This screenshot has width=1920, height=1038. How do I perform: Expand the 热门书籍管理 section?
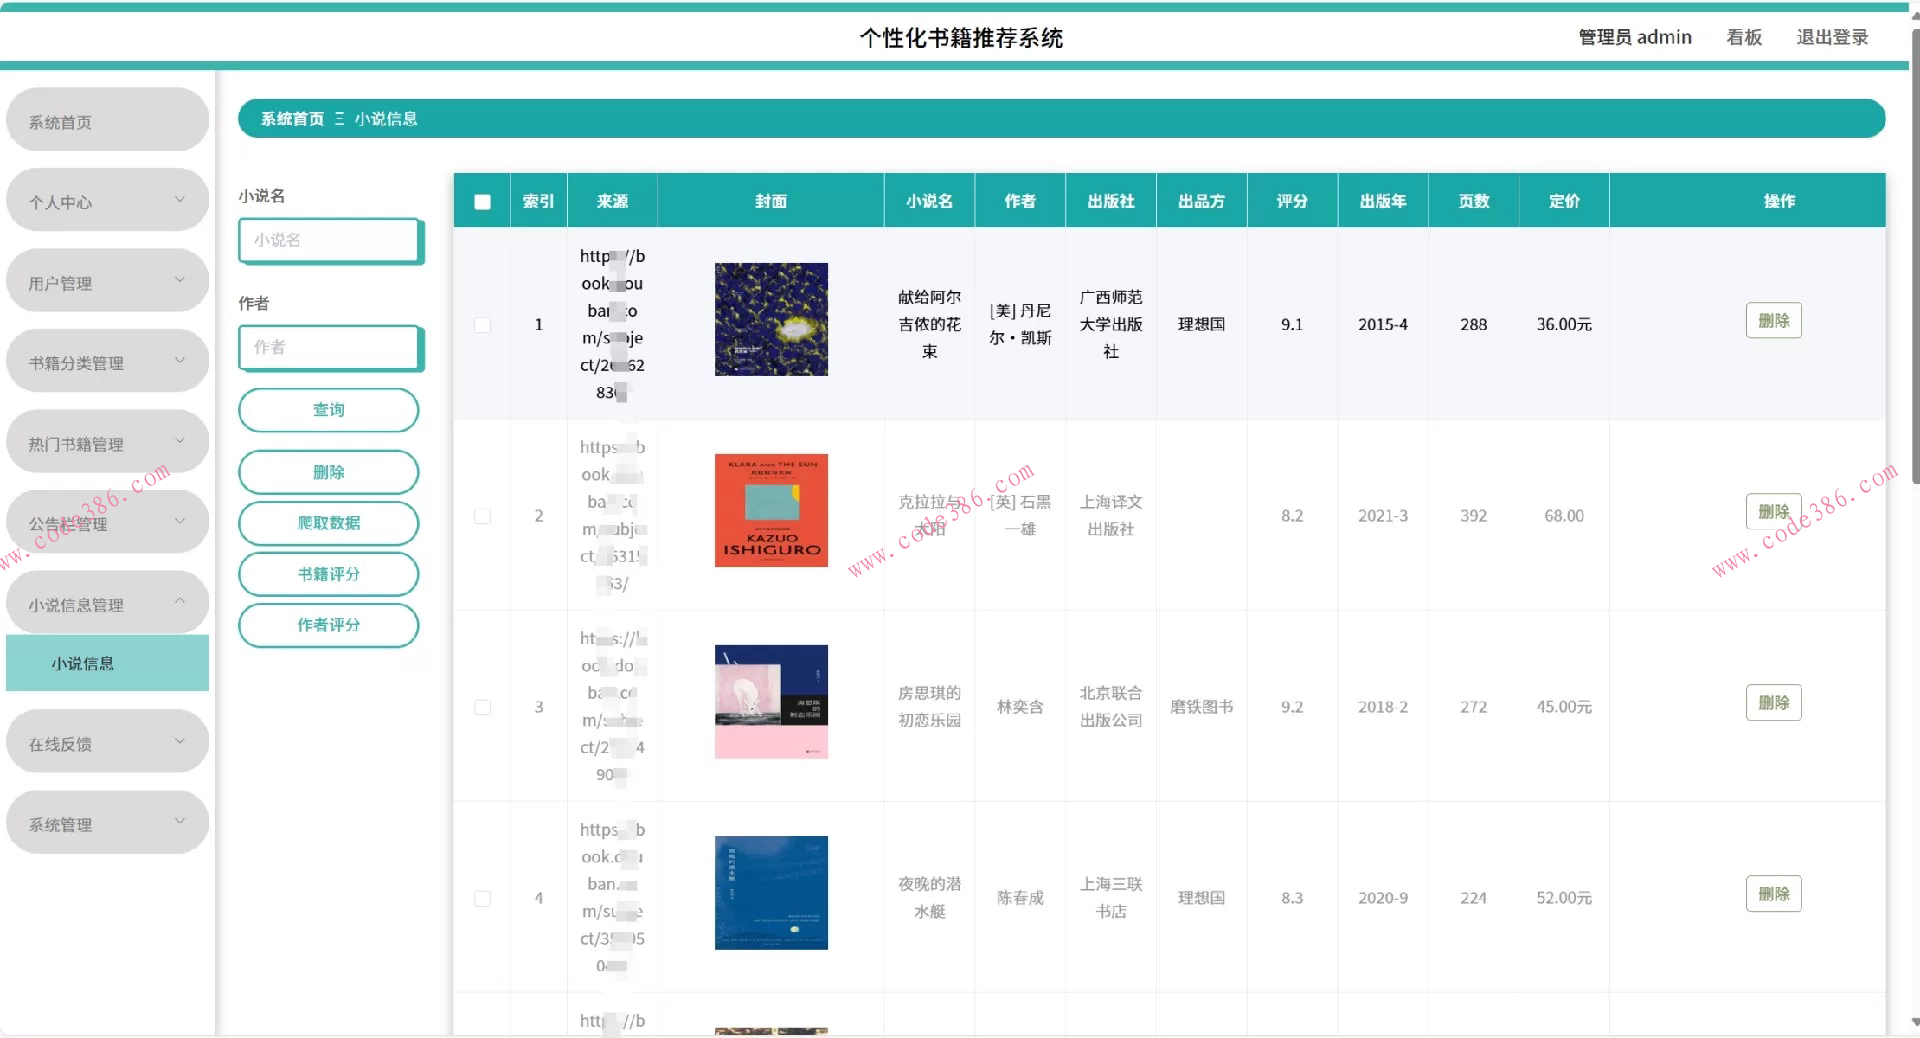107,441
